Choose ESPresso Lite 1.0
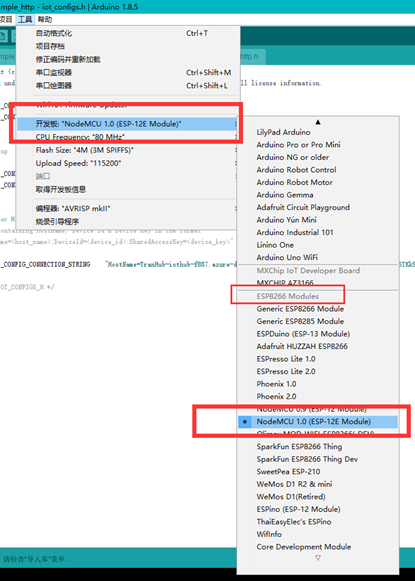The image size is (415, 581). point(318,359)
